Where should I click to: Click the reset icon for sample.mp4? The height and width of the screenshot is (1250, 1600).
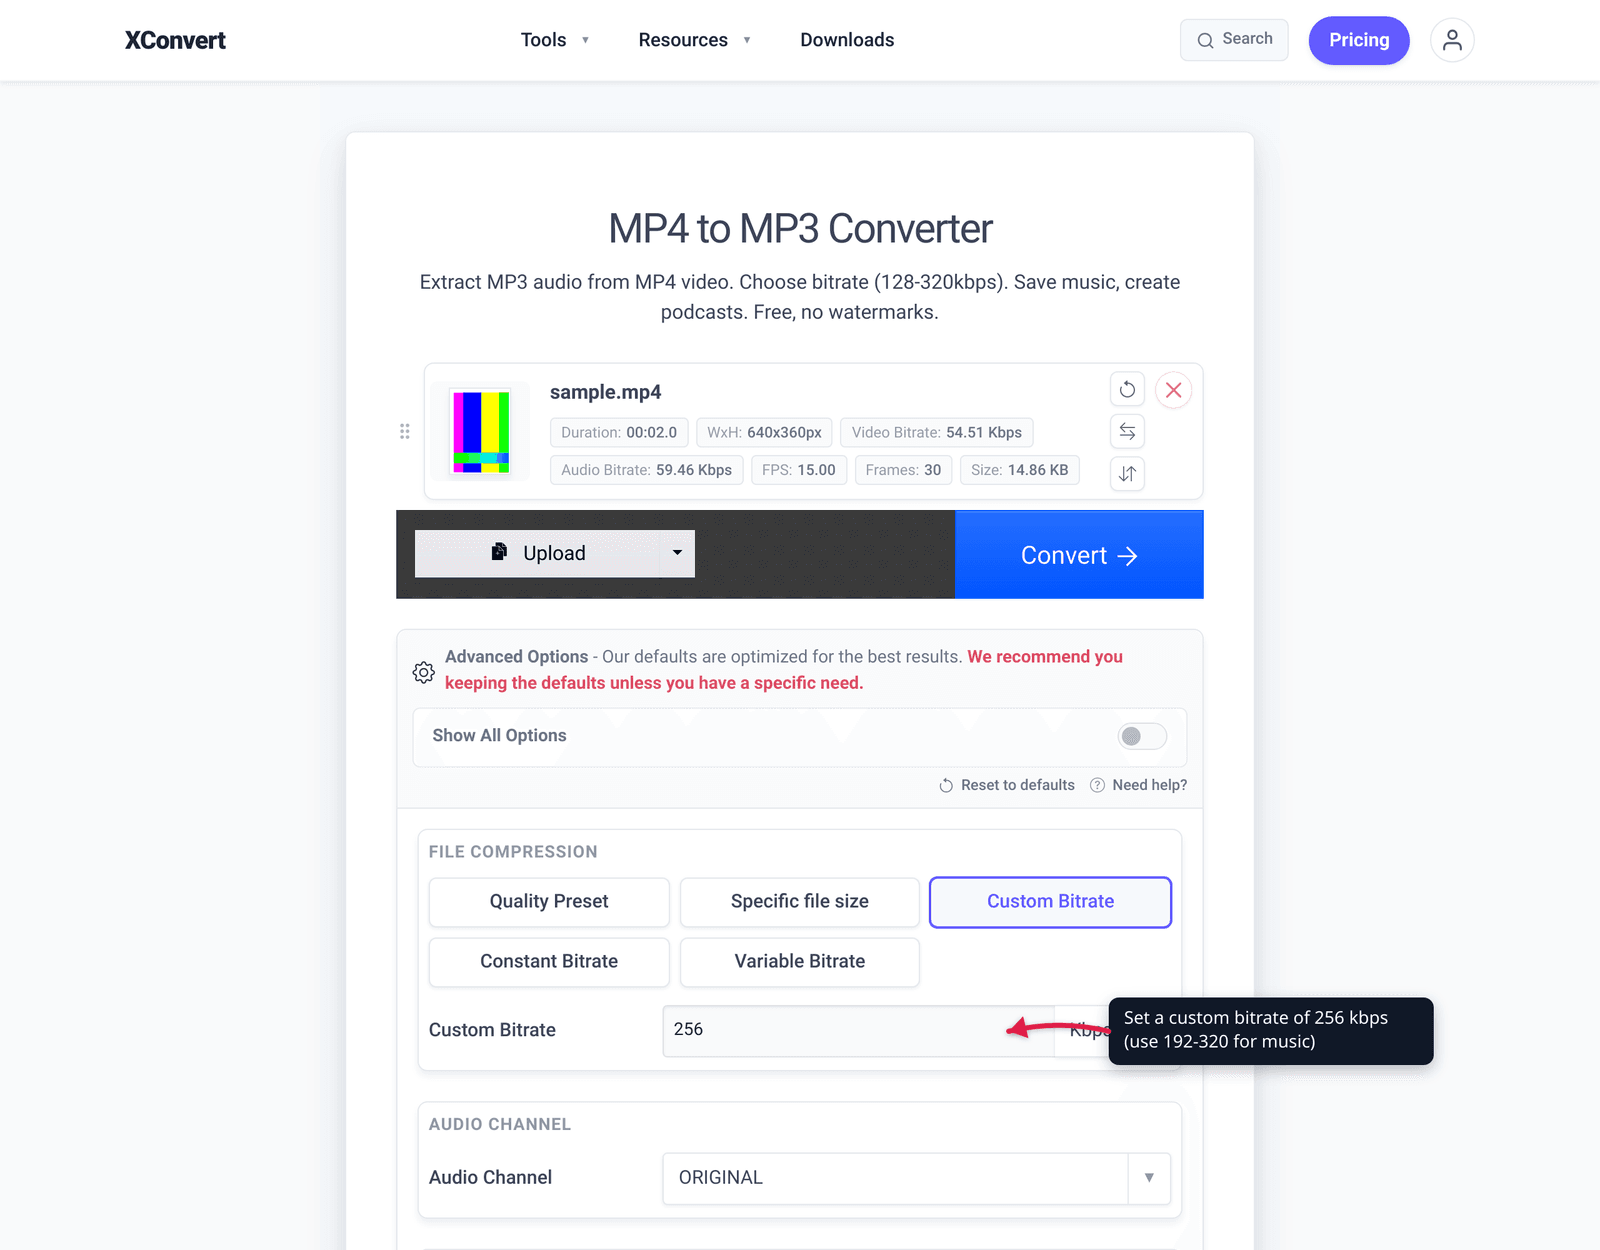1127,389
